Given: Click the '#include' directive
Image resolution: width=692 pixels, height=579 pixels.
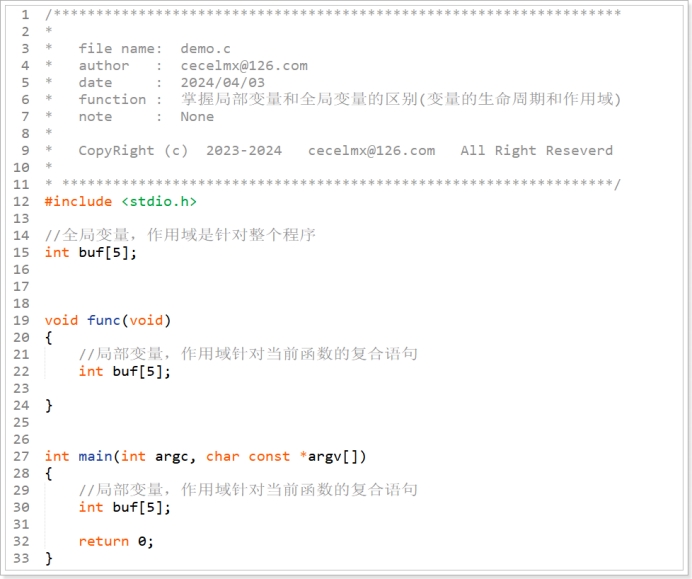Looking at the screenshot, I should point(78,202).
